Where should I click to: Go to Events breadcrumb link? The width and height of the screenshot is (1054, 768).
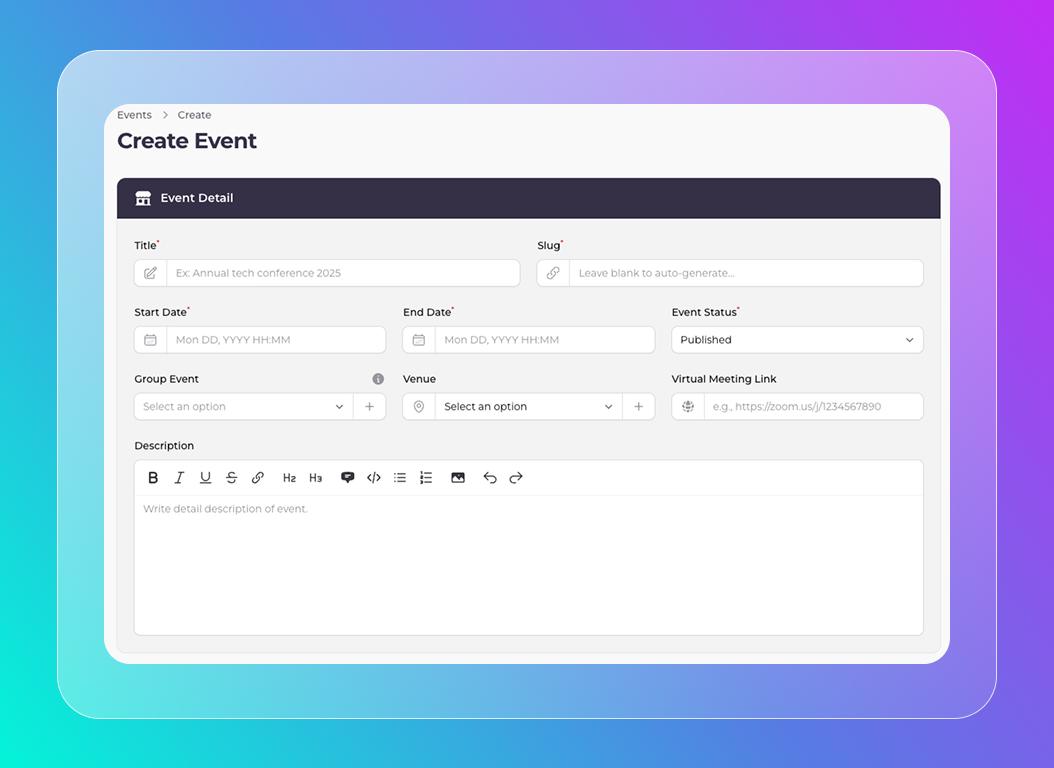(134, 115)
